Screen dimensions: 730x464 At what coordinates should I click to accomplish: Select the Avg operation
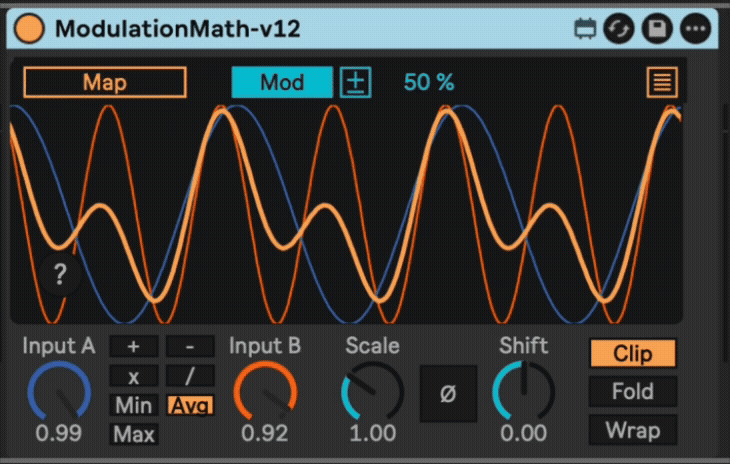(190, 405)
